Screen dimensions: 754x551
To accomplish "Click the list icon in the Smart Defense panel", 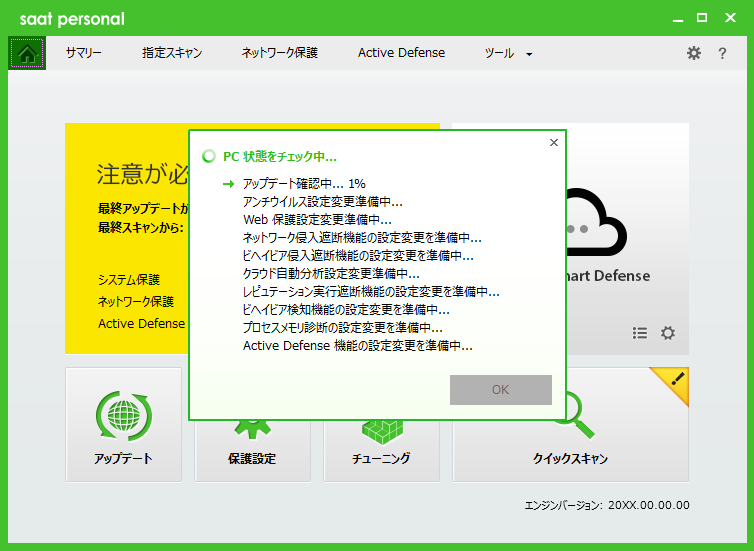I will point(640,333).
